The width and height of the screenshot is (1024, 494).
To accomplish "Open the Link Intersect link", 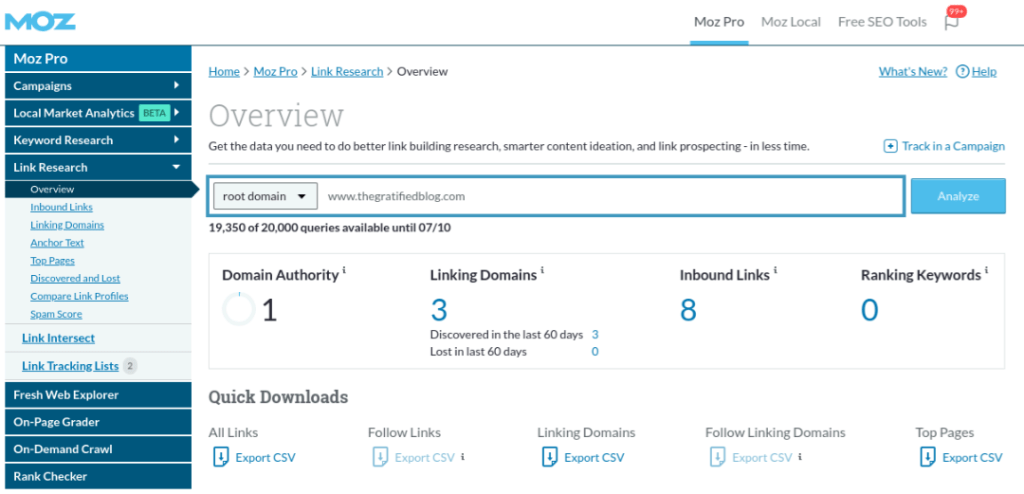I will tap(58, 338).
